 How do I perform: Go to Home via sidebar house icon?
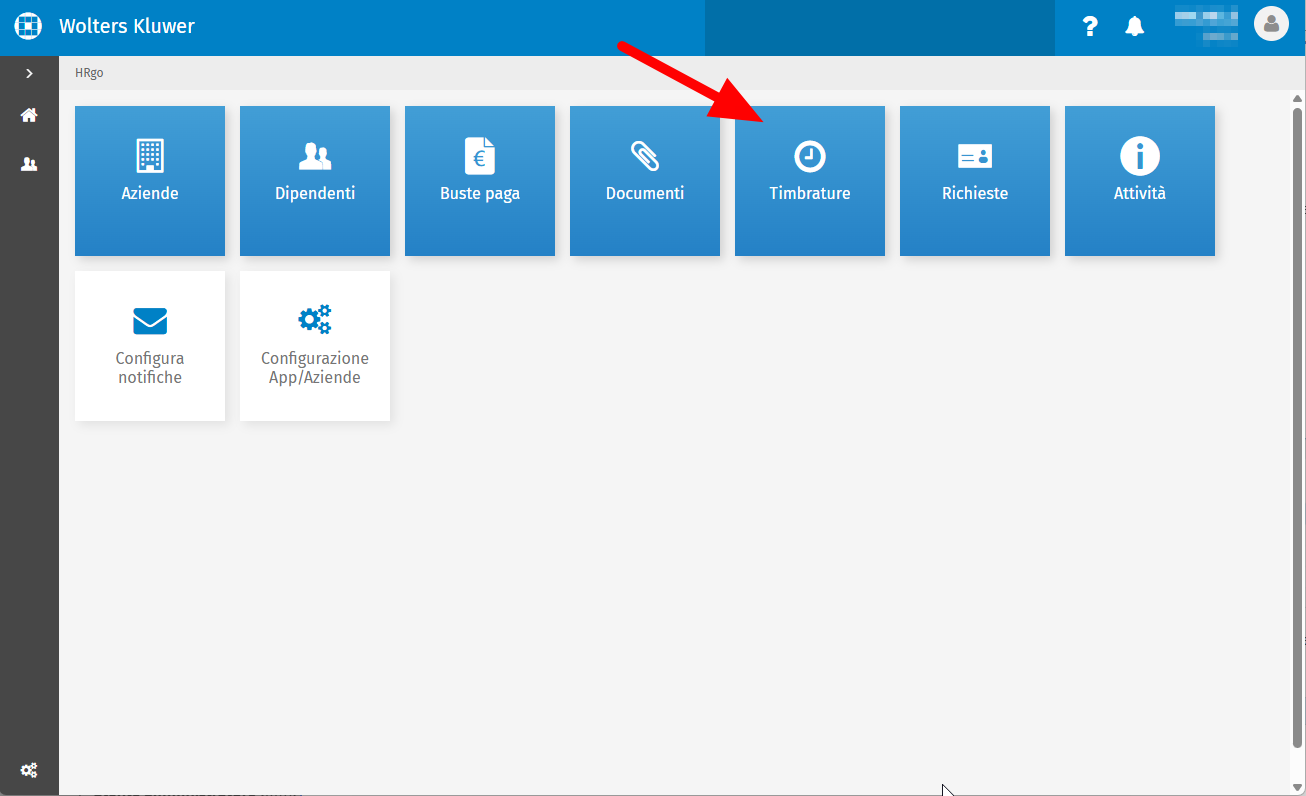29,115
